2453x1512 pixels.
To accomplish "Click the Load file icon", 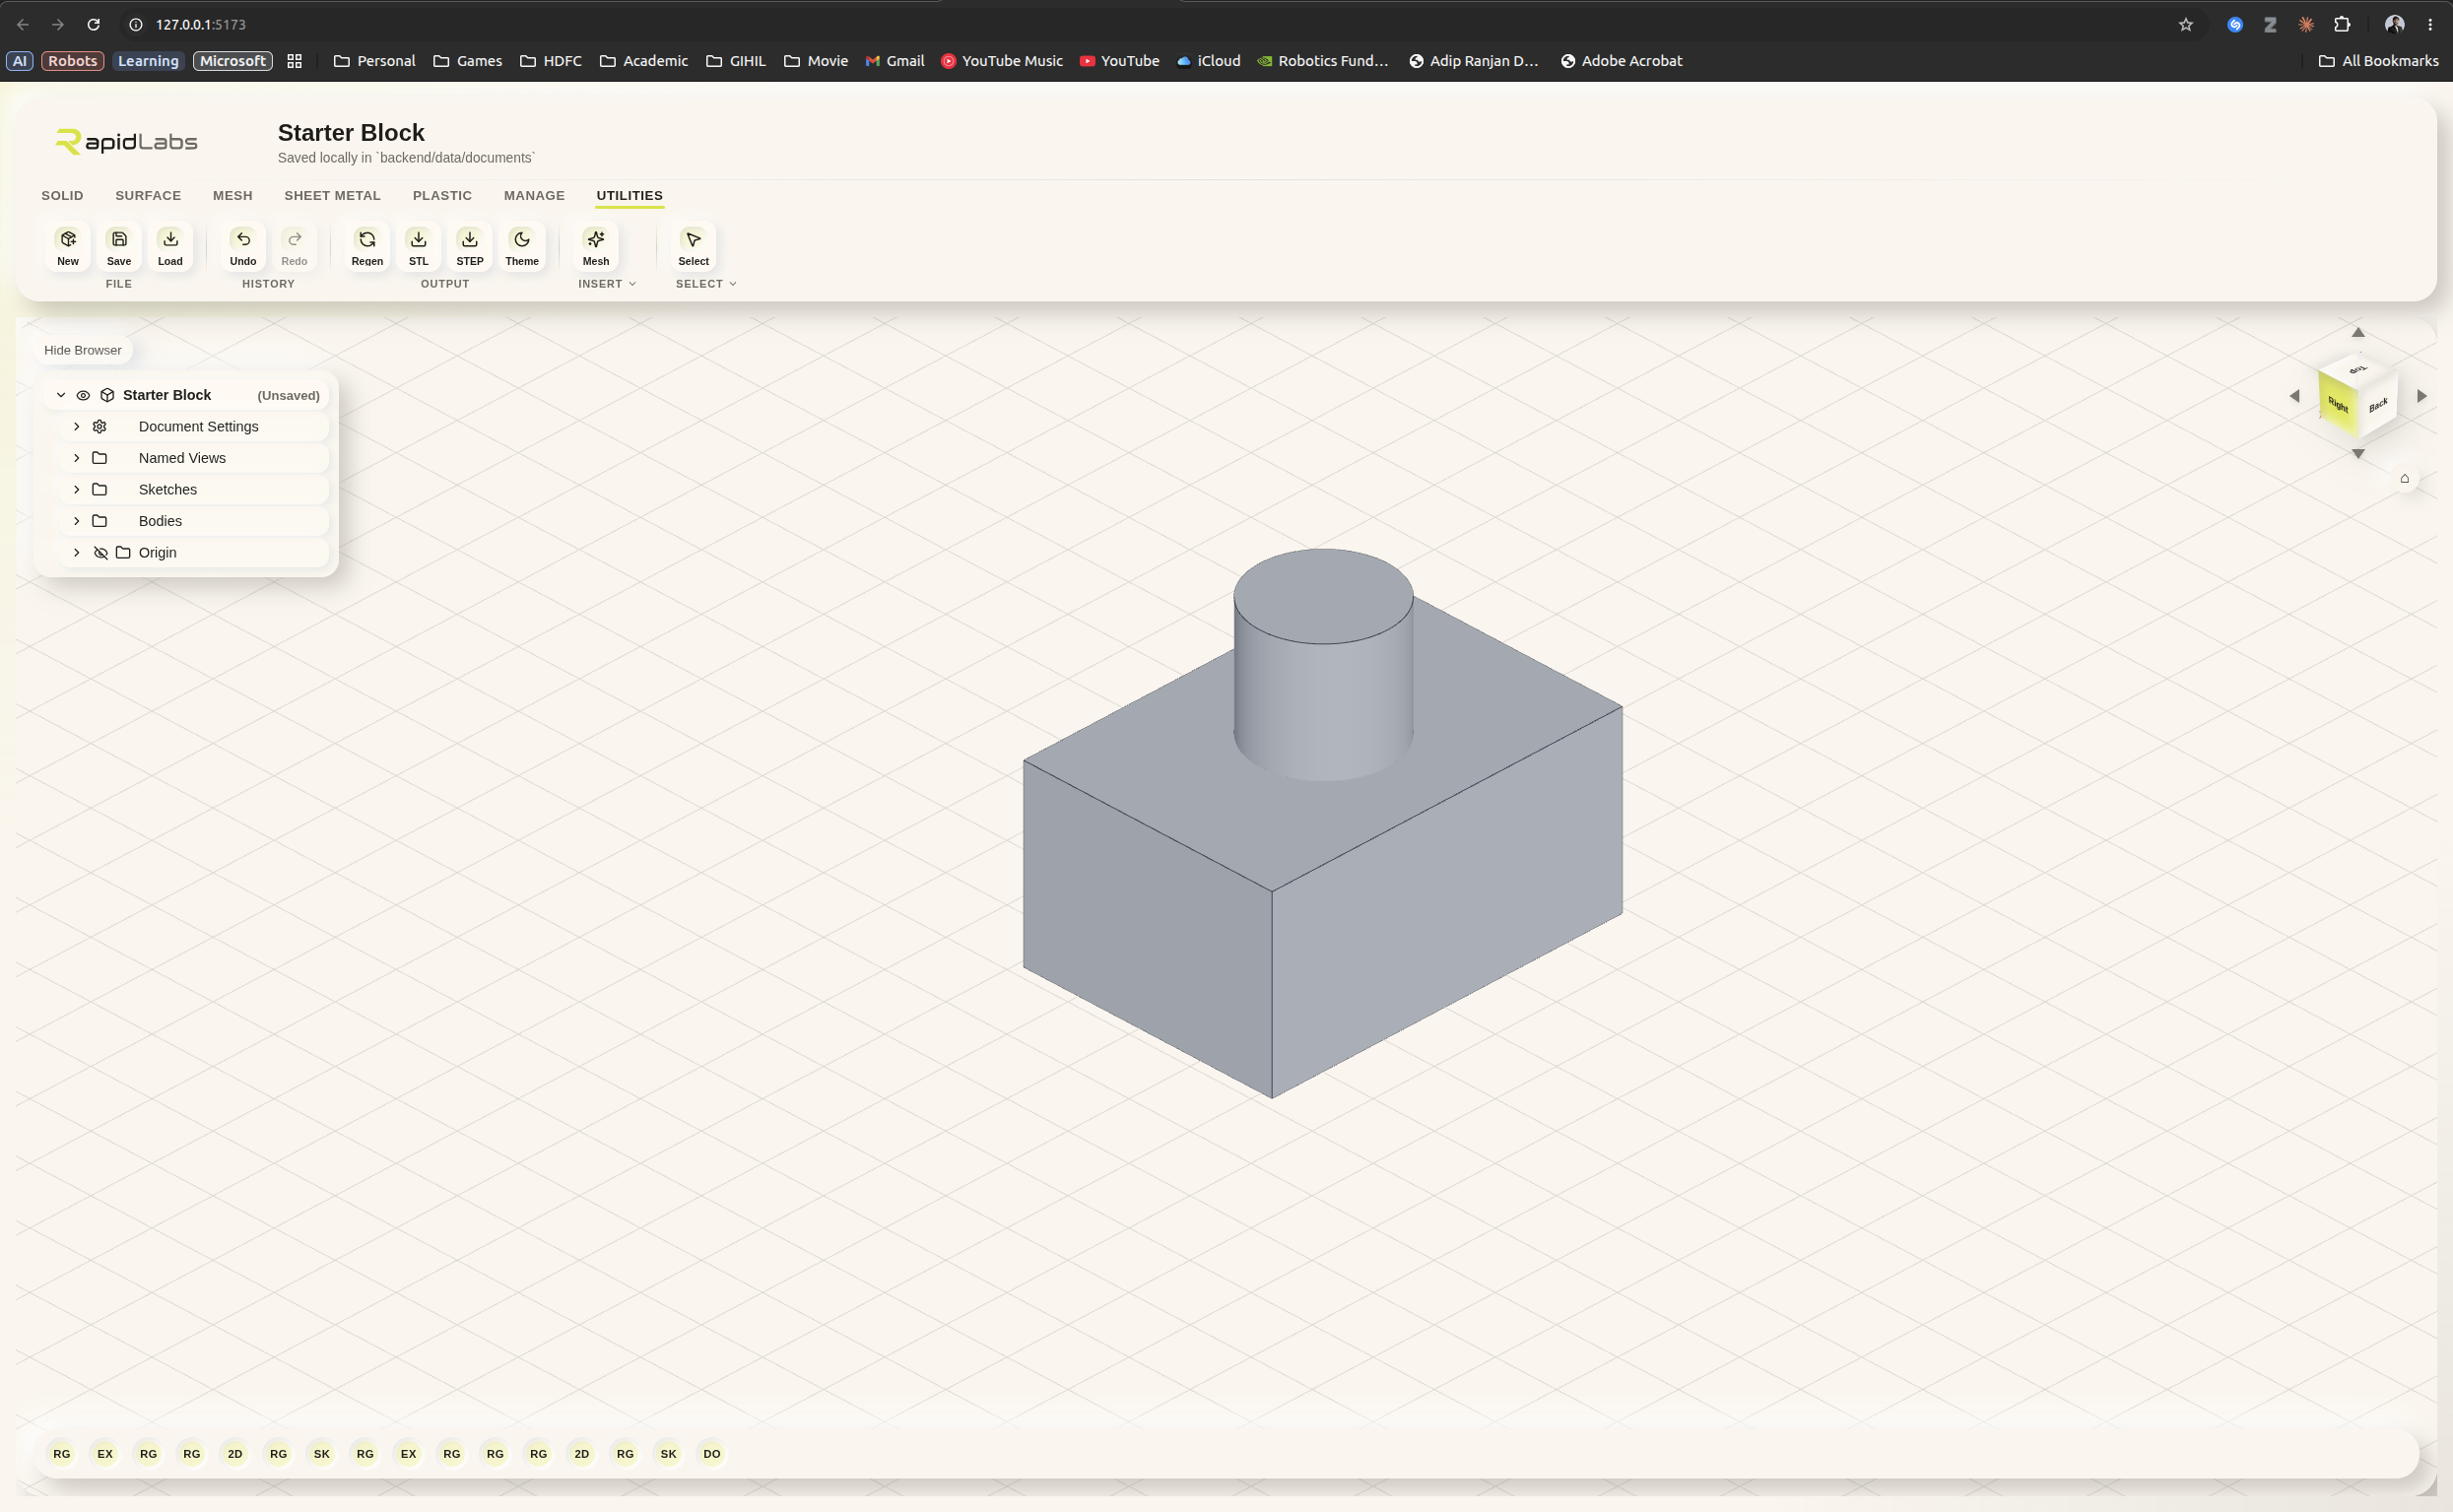I will click(x=170, y=246).
